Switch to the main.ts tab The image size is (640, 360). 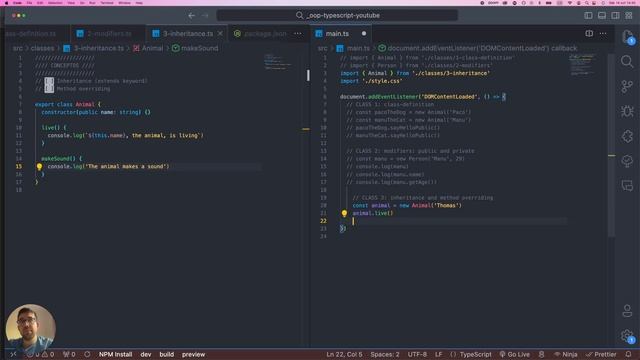pyautogui.click(x=342, y=33)
